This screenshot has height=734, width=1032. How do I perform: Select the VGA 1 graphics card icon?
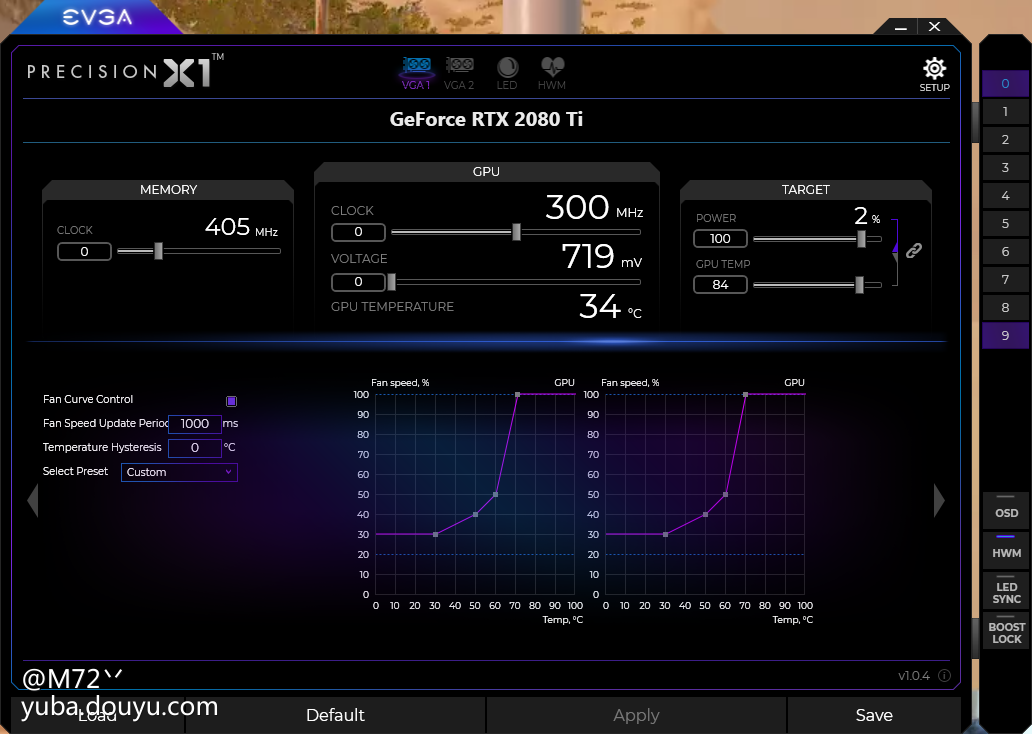click(x=416, y=73)
